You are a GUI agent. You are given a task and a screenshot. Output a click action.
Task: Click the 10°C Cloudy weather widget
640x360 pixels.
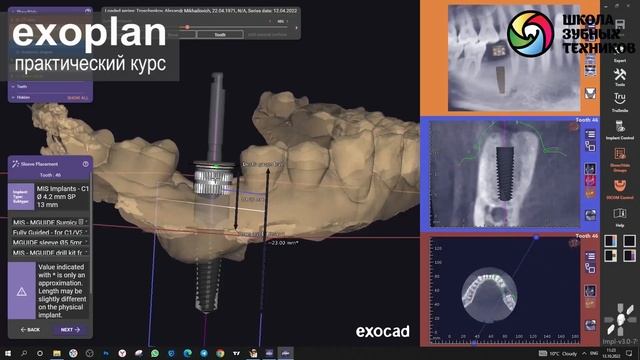click(x=558, y=353)
